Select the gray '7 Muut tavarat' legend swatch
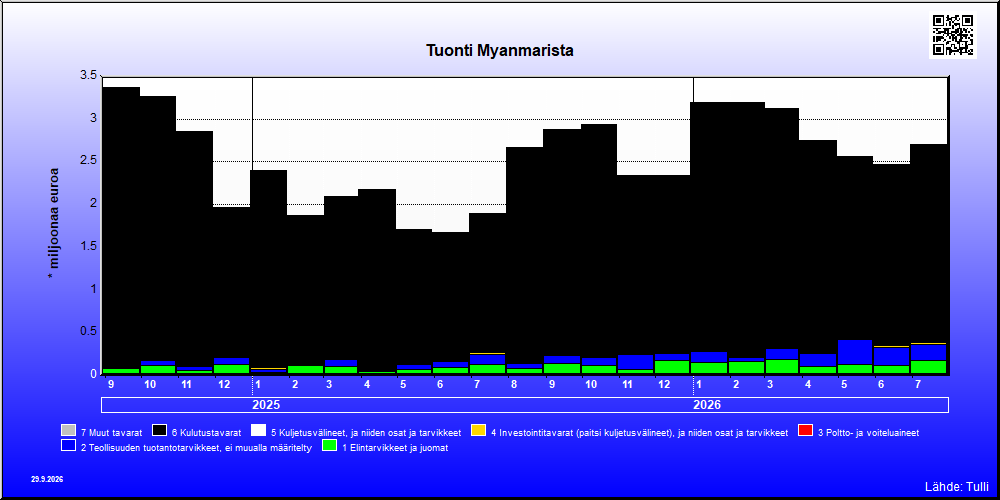Viewport: 1000px width, 500px height. (68, 432)
